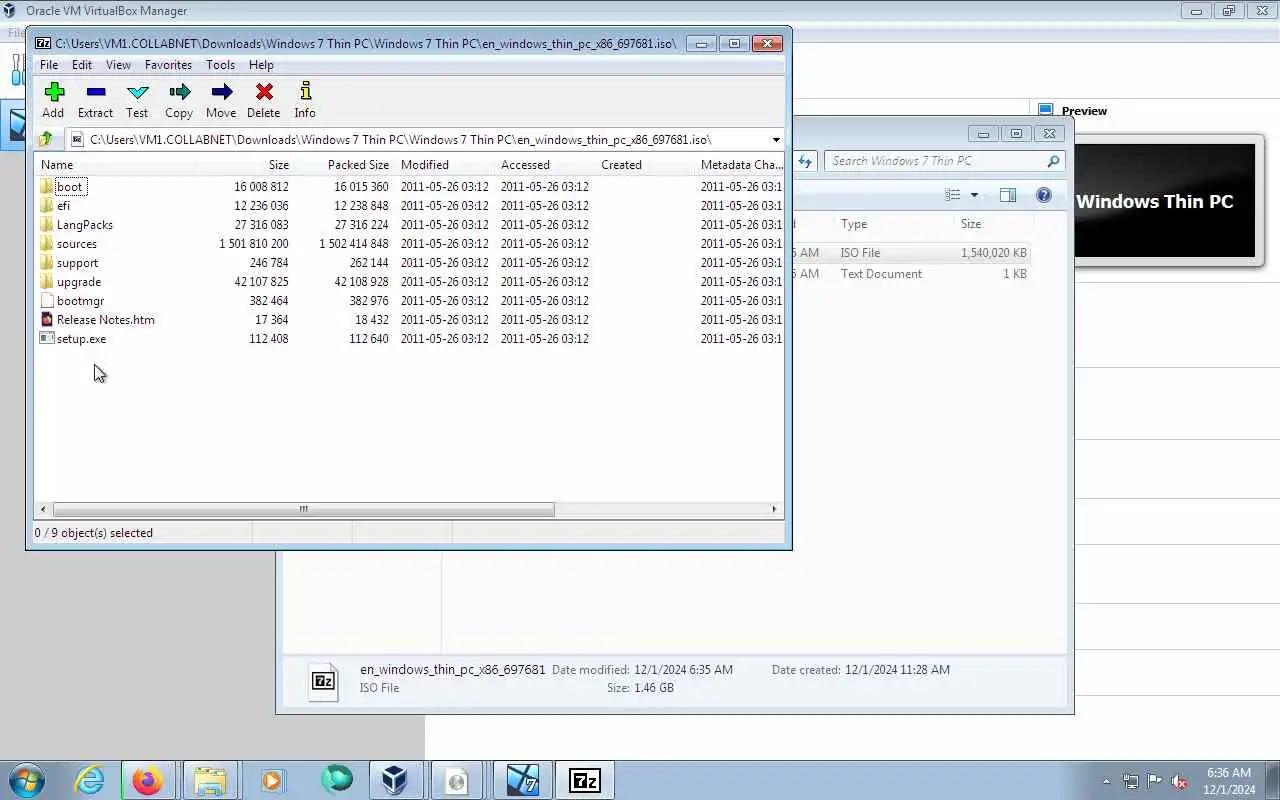
Task: Click the Move toolbar icon
Action: click(x=221, y=100)
